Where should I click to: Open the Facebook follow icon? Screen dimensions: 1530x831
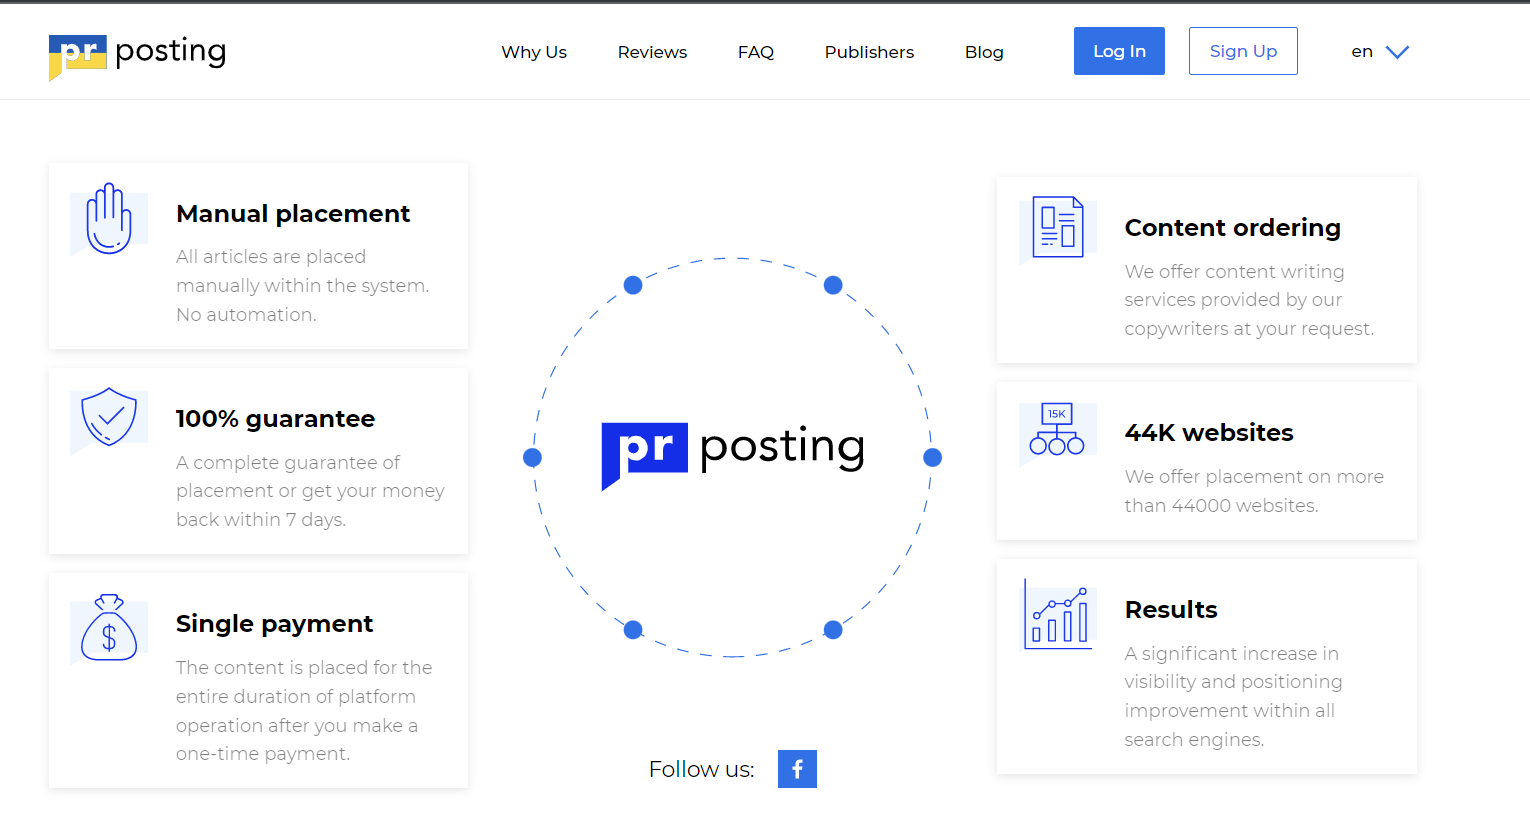click(x=797, y=769)
